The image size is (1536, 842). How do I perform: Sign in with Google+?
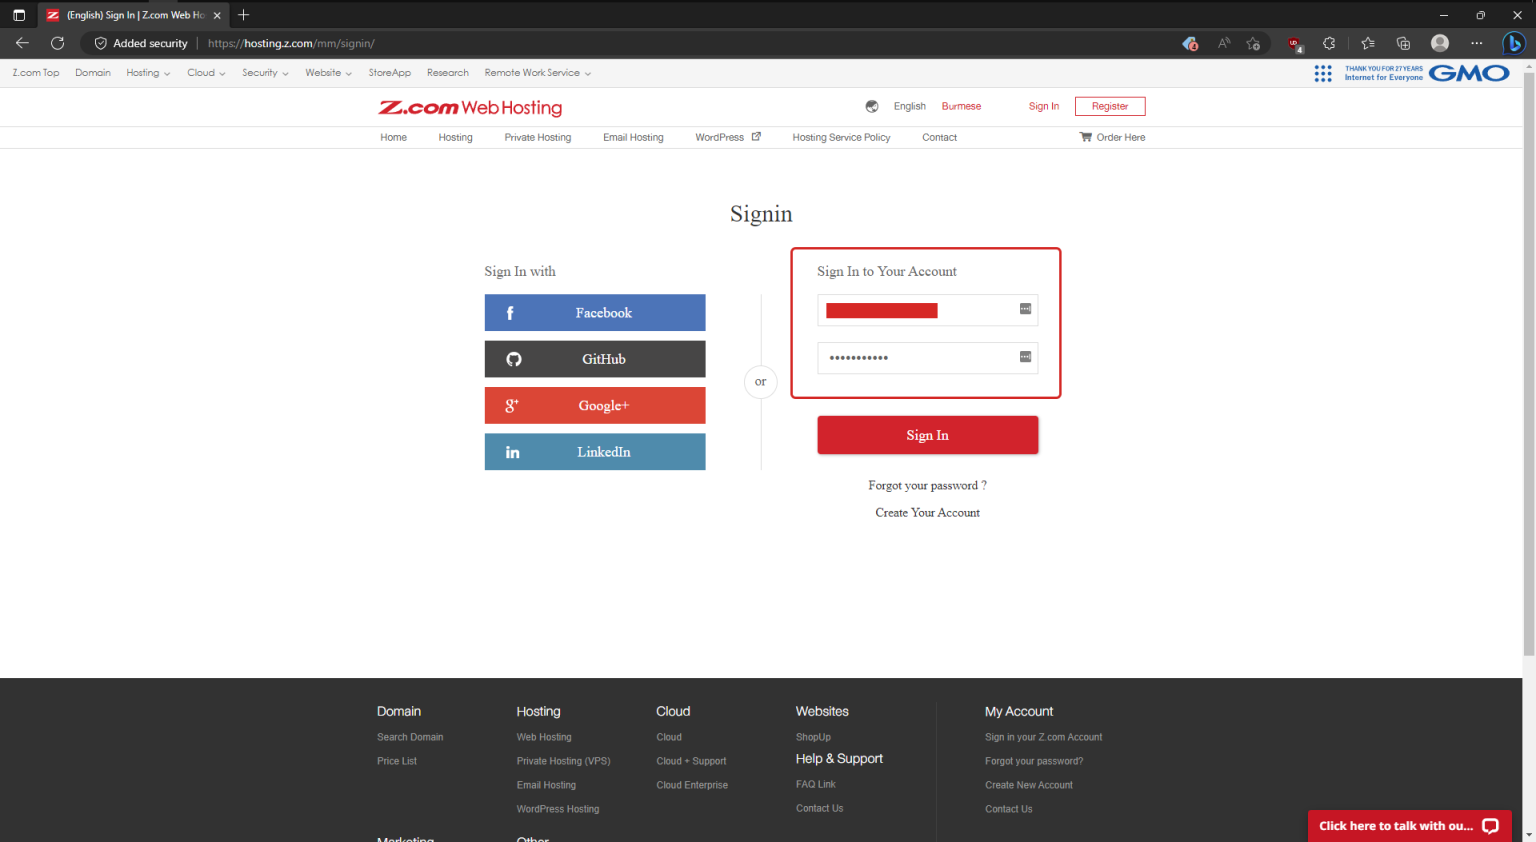point(595,405)
